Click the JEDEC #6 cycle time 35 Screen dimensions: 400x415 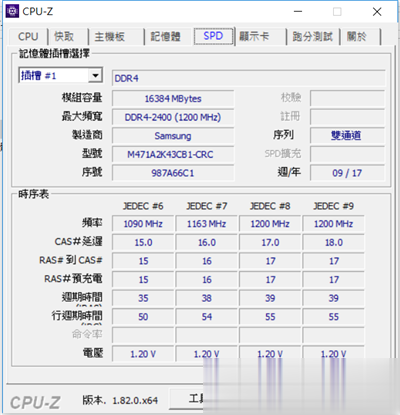[143, 298]
